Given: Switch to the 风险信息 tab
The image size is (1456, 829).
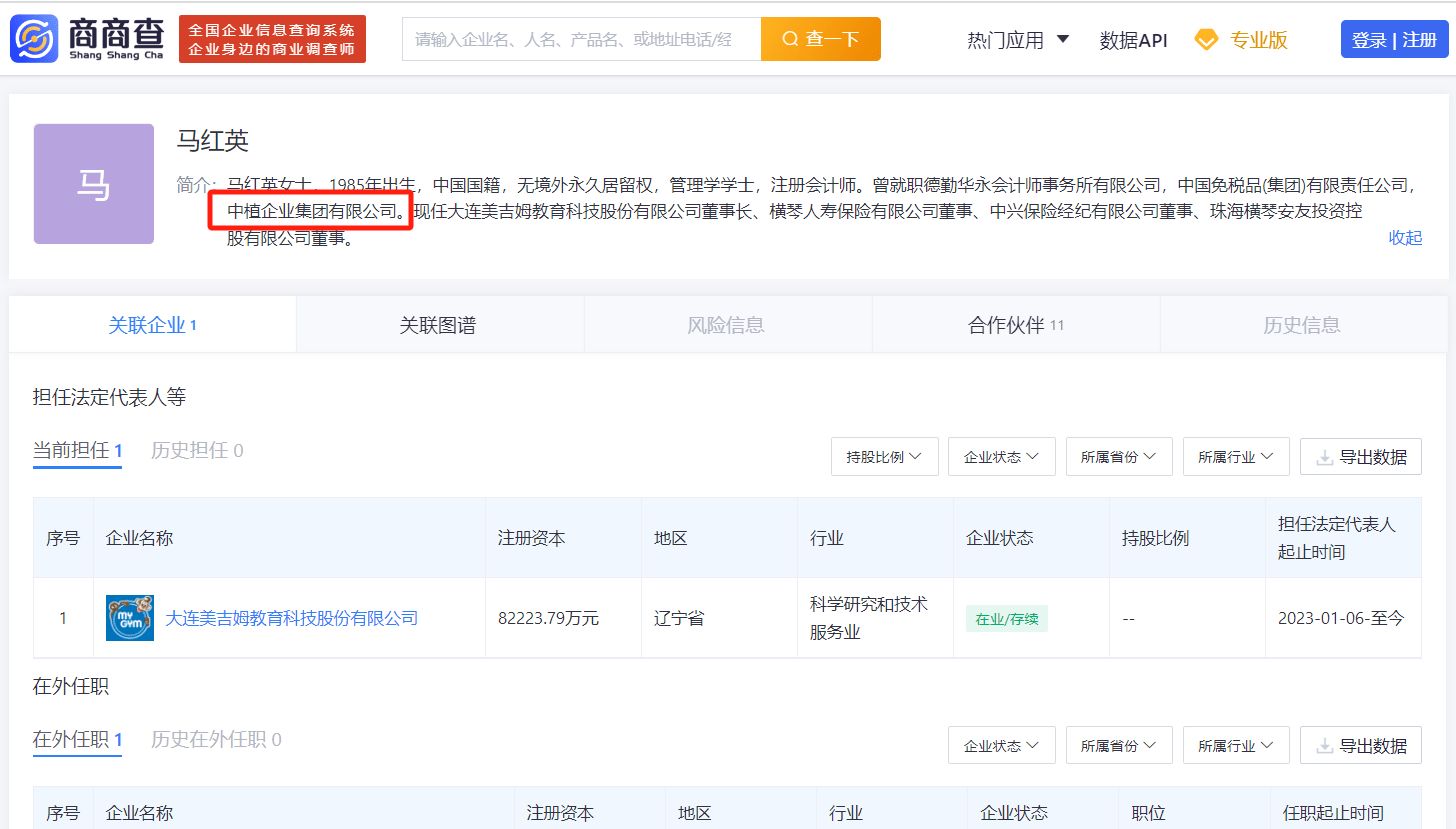Looking at the screenshot, I should coord(726,325).
